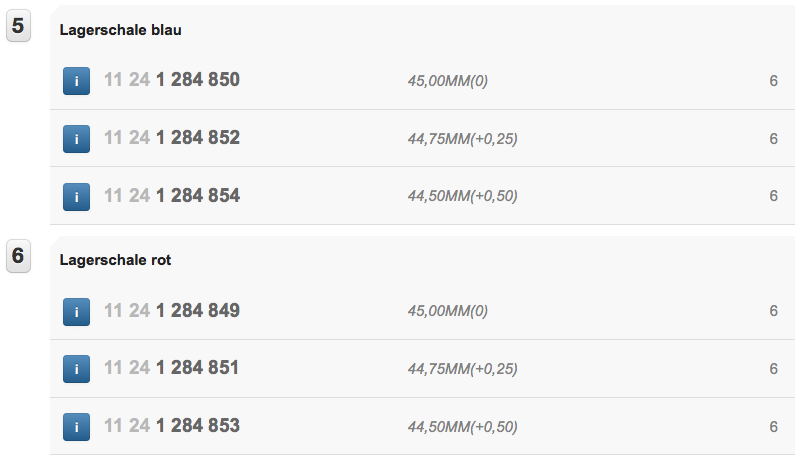Image resolution: width=795 pixels, height=462 pixels.
Task: Click 45,00MM(0) size in Lagerschale blau
Action: [x=447, y=81]
